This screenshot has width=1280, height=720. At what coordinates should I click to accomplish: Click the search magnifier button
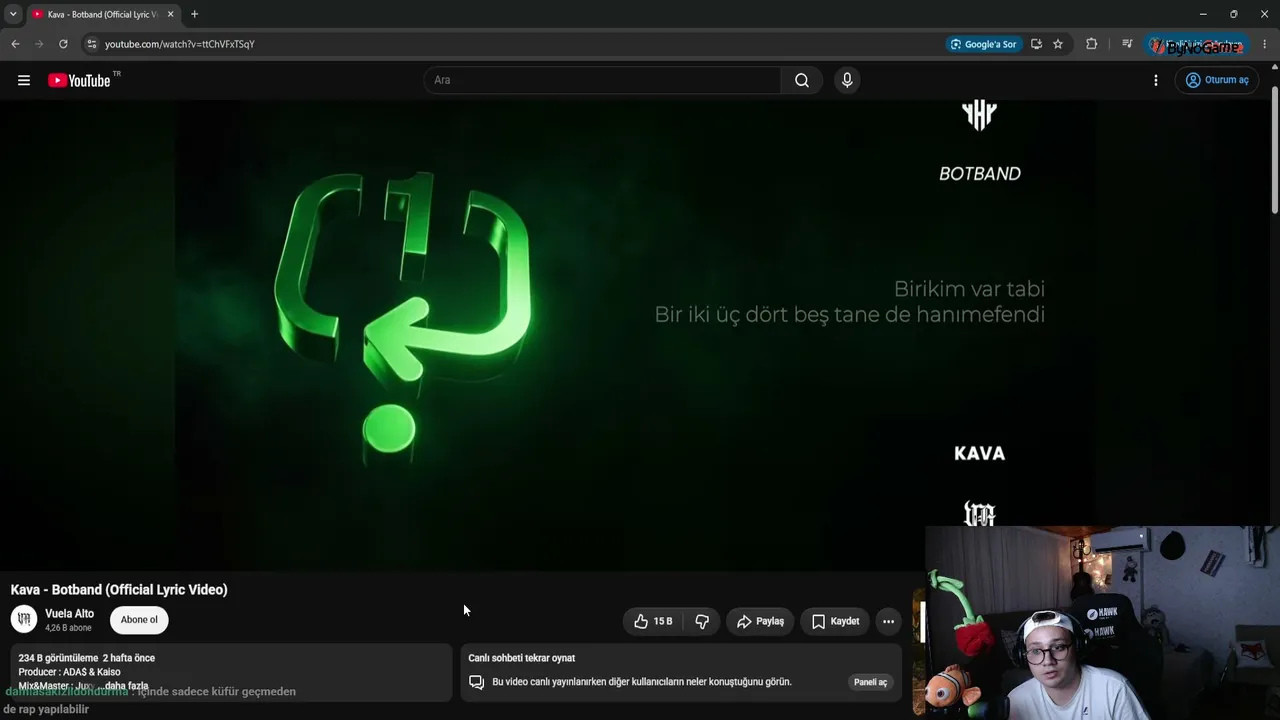[x=802, y=80]
